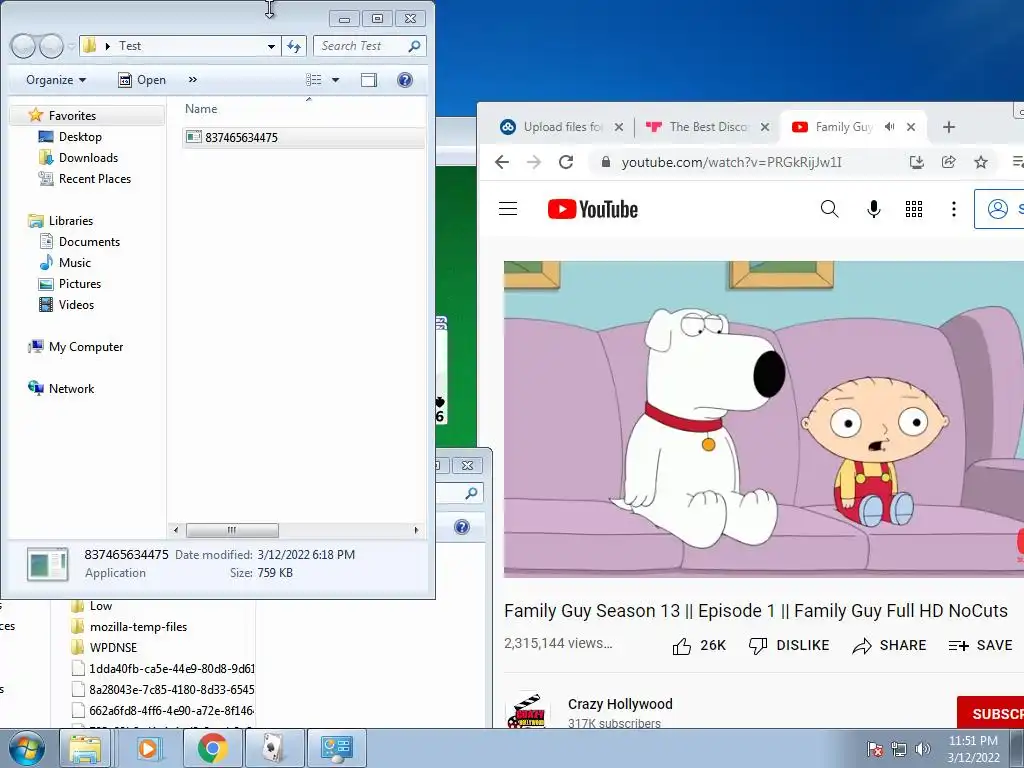Click the DISLIKE button
Image resolution: width=1024 pixels, height=768 pixels.
(x=789, y=645)
